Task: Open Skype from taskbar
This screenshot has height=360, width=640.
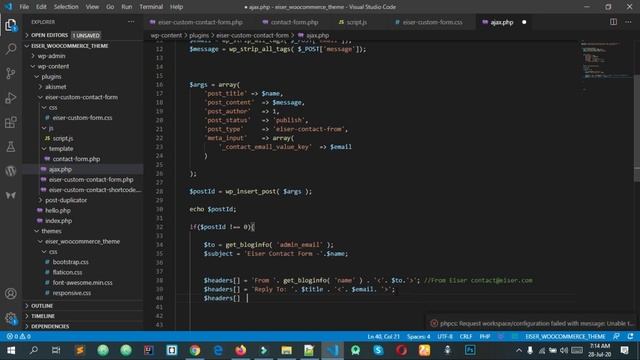Action: [378, 350]
